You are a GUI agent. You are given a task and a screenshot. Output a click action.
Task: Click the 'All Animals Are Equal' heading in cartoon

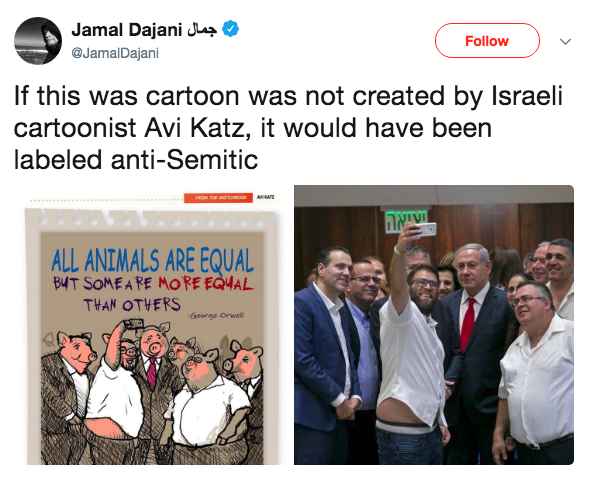(152, 261)
